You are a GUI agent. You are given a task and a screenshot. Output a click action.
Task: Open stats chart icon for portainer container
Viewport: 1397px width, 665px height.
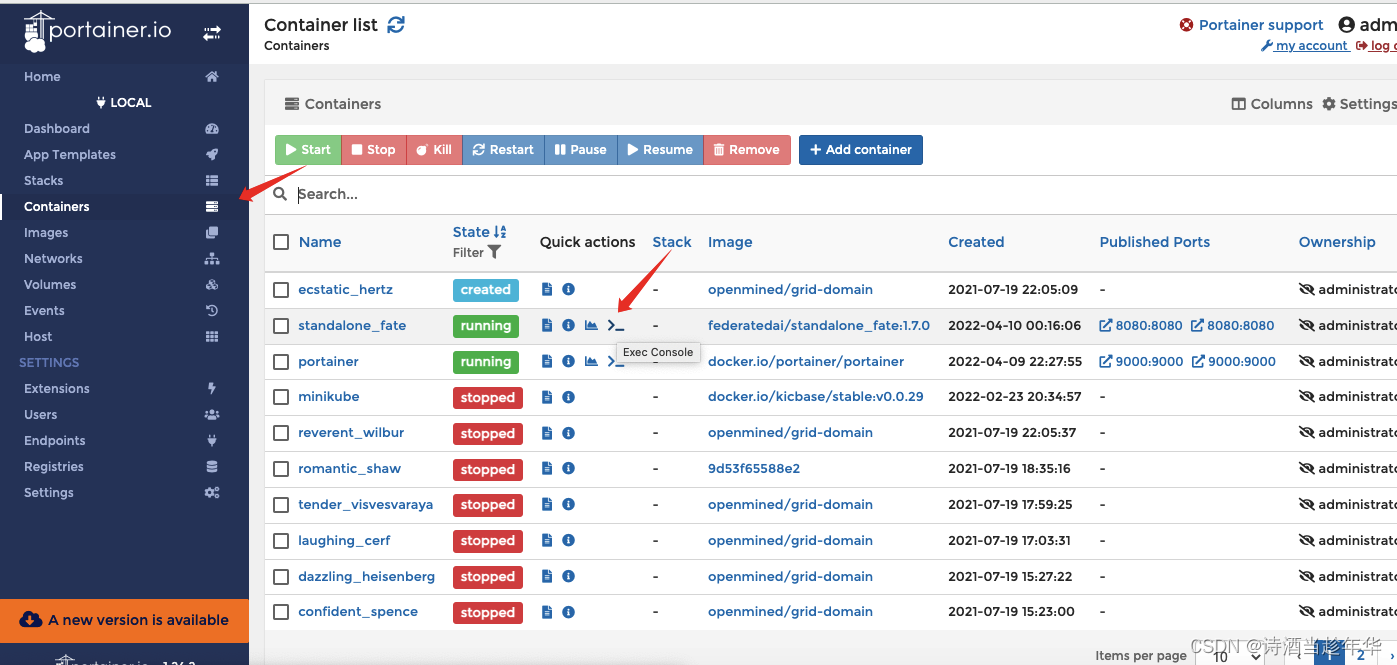(x=591, y=362)
